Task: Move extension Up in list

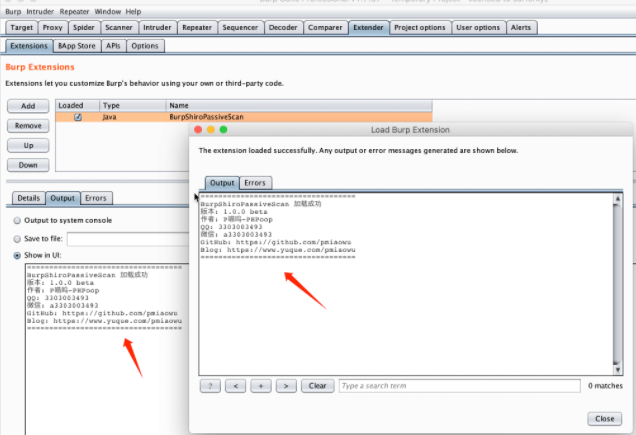Action: coord(28,145)
